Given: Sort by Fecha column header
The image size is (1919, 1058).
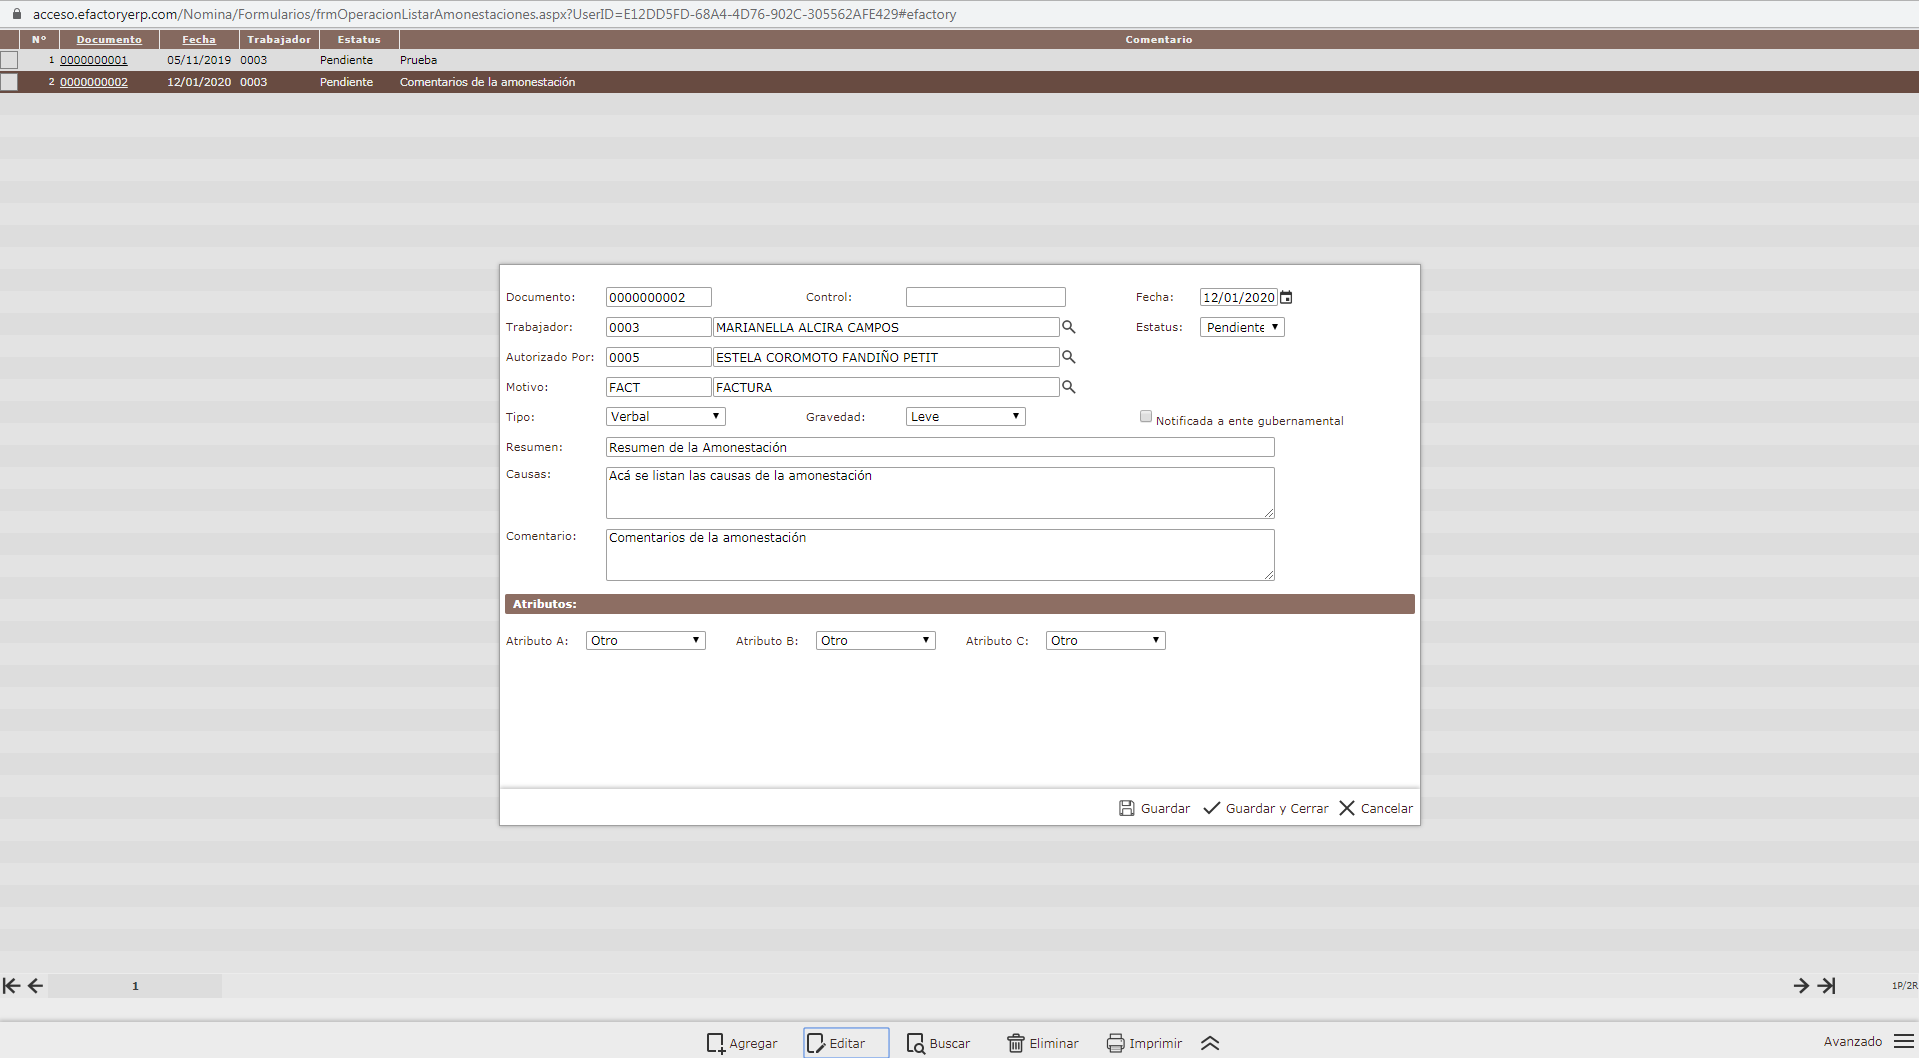Looking at the screenshot, I should 199,40.
